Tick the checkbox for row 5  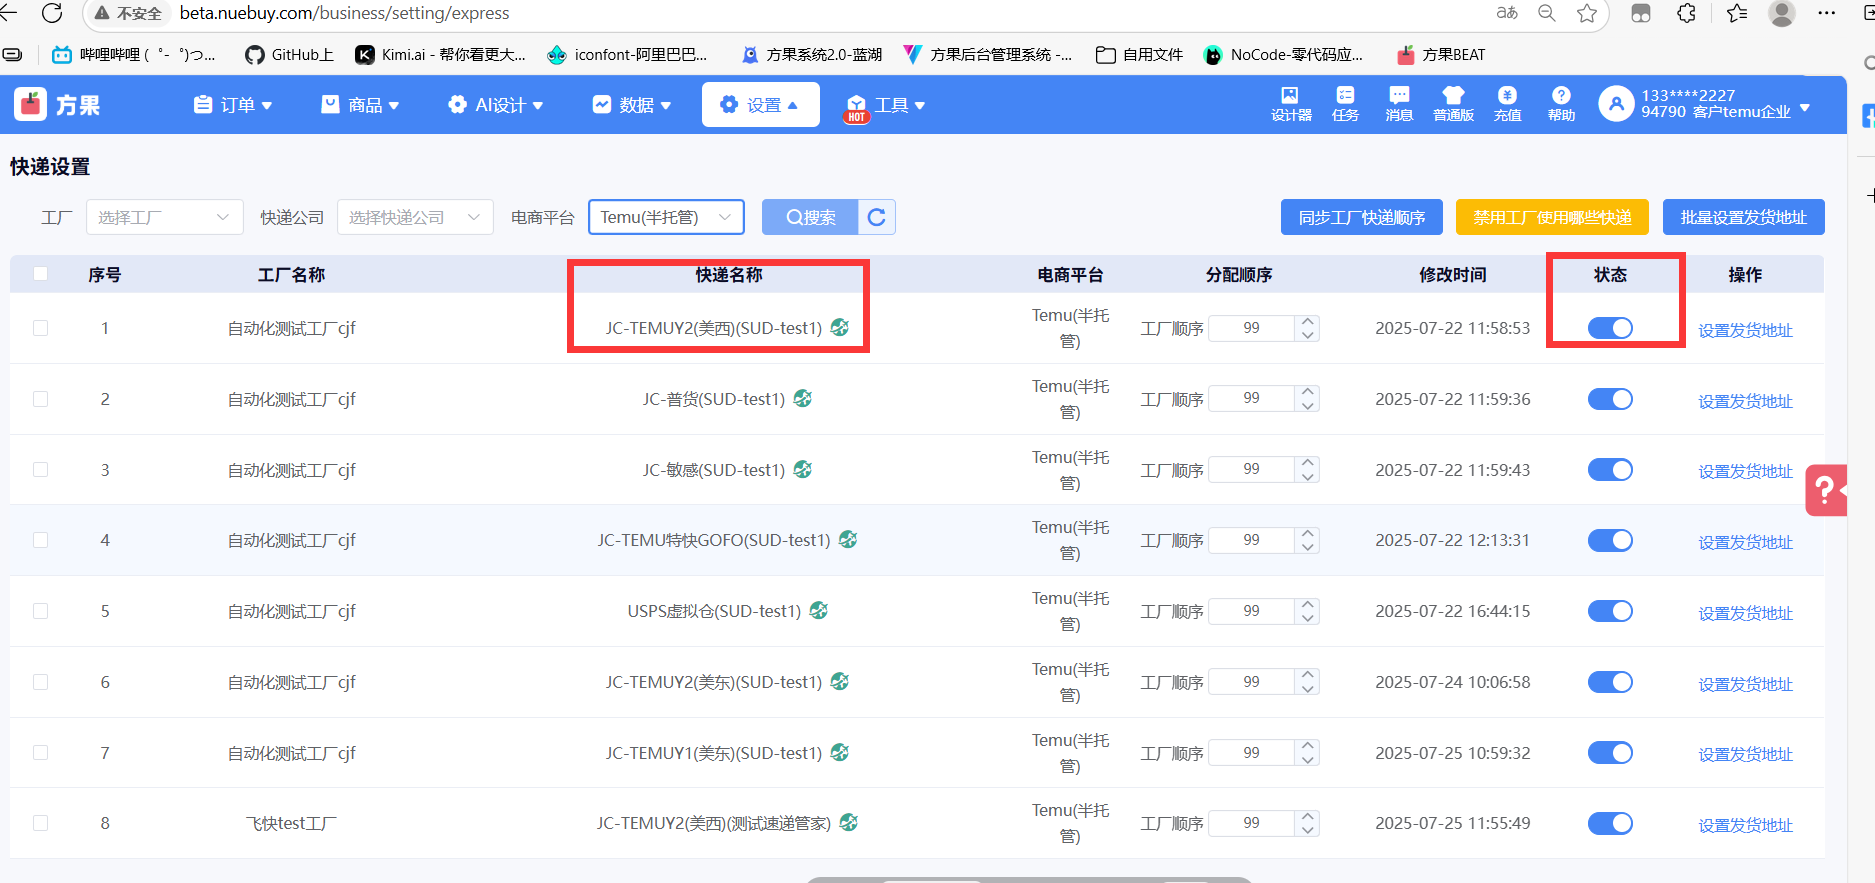point(41,611)
